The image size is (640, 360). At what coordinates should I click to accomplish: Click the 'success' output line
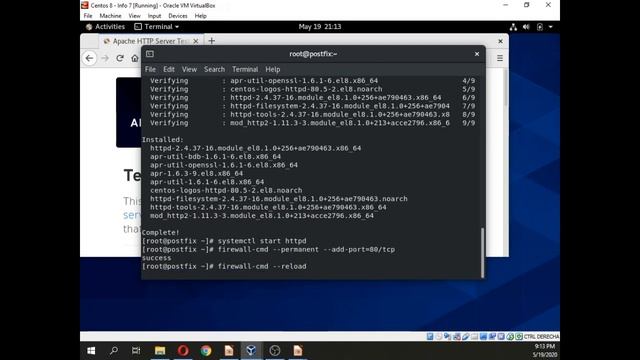(x=157, y=258)
